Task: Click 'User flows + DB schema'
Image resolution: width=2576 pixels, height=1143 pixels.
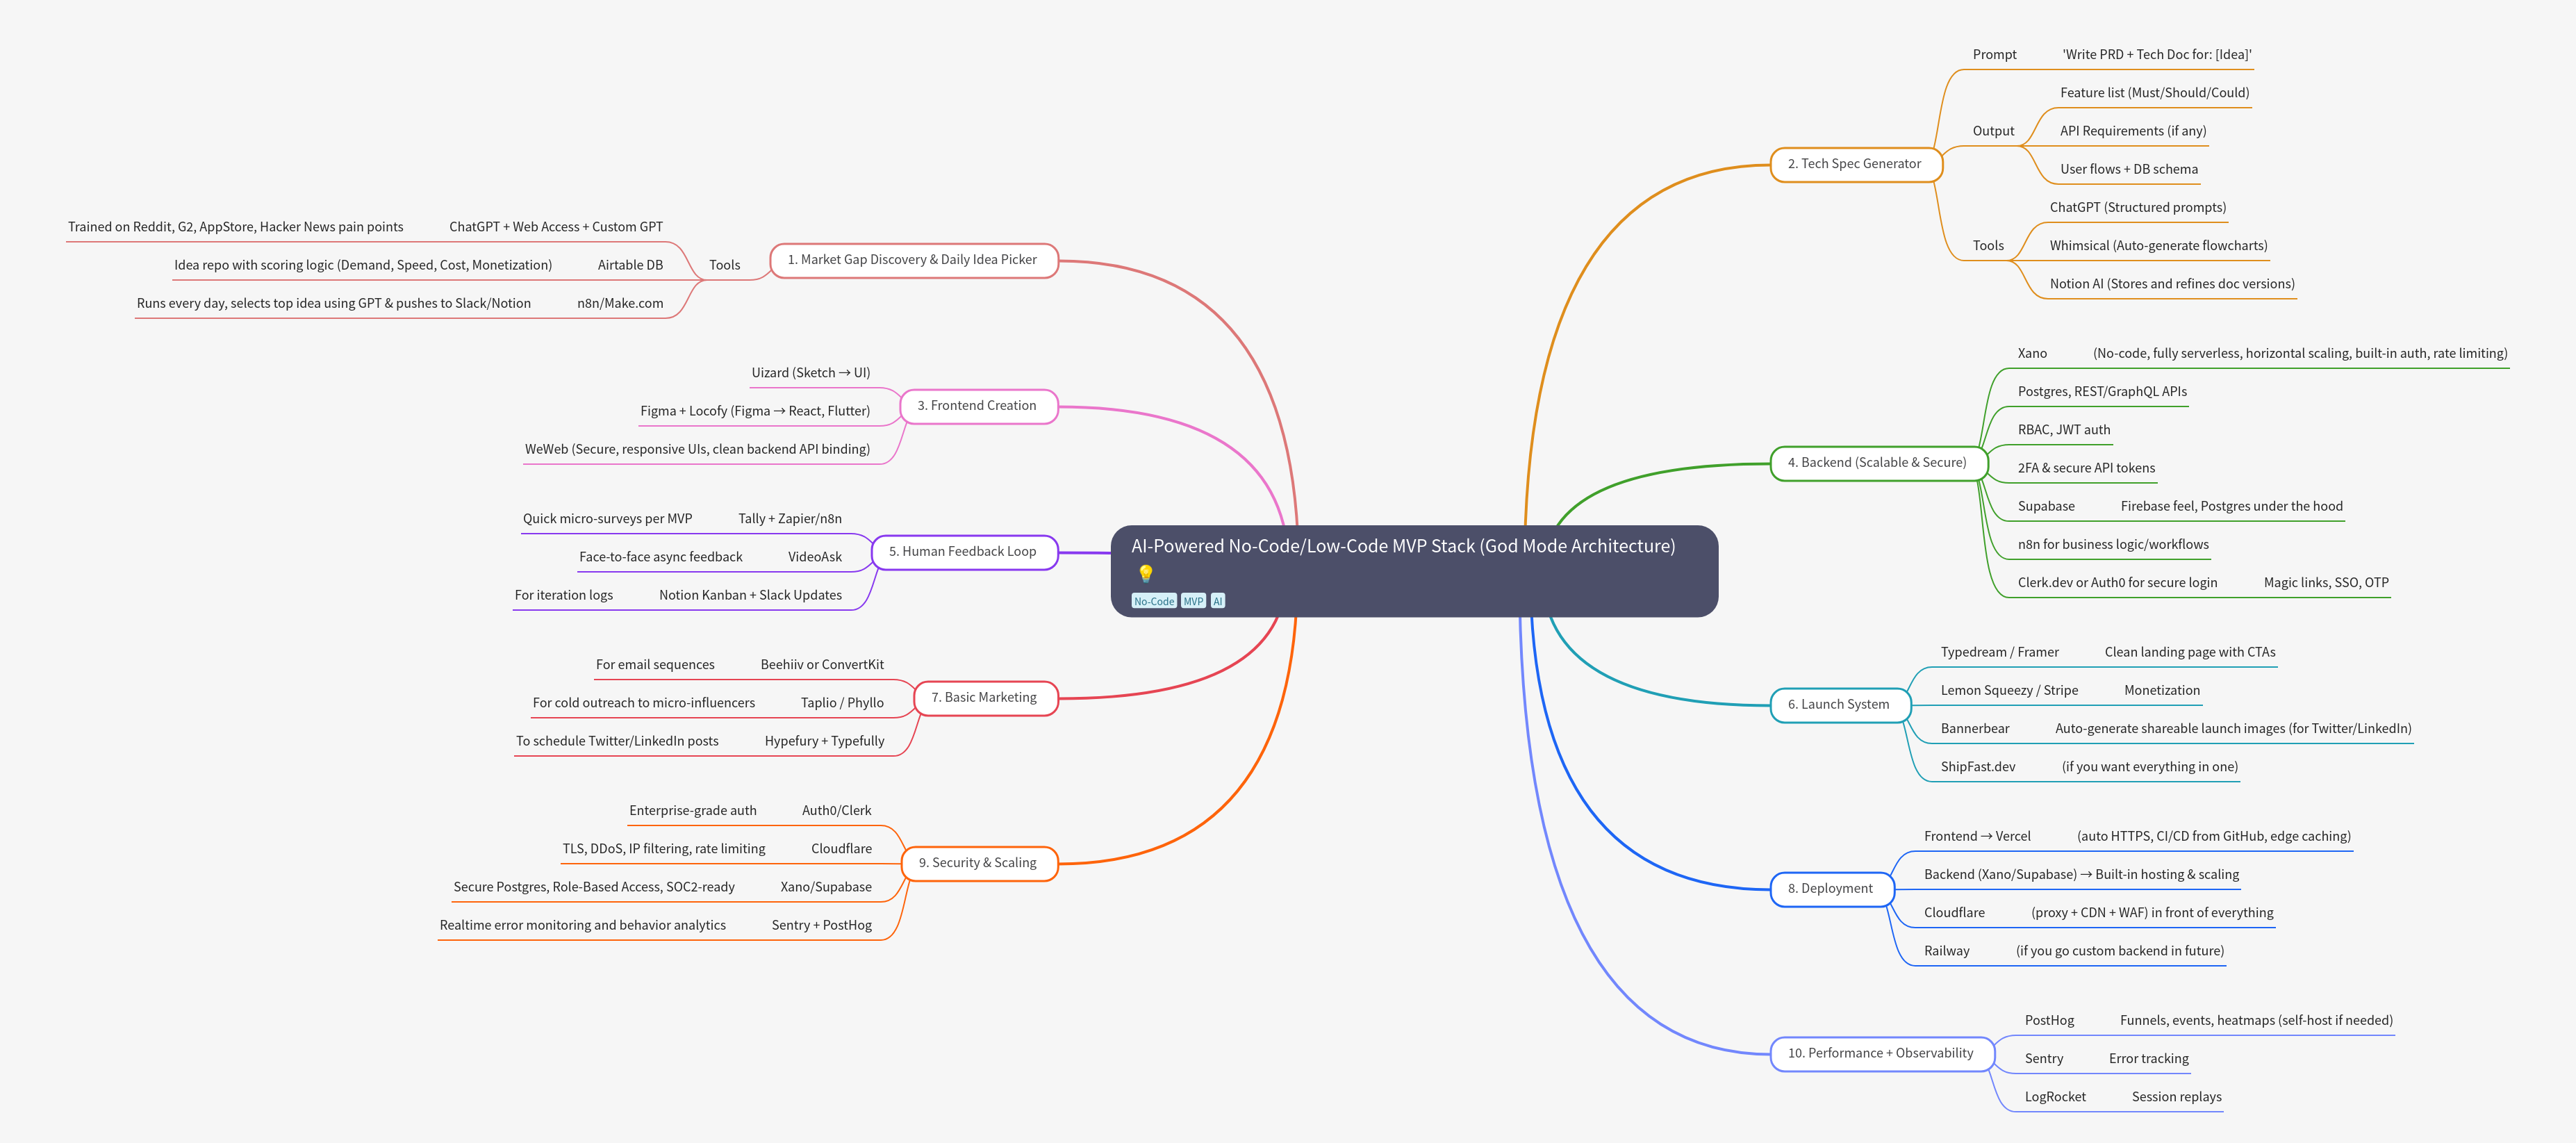Action: 2129,170
